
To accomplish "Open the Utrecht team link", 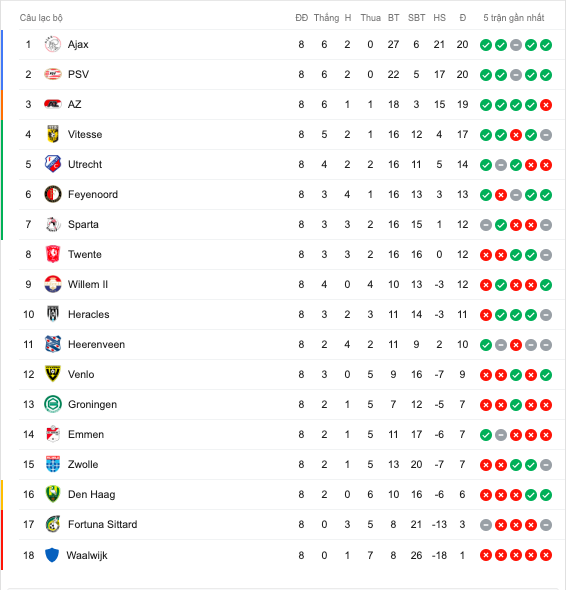I will 85,164.
